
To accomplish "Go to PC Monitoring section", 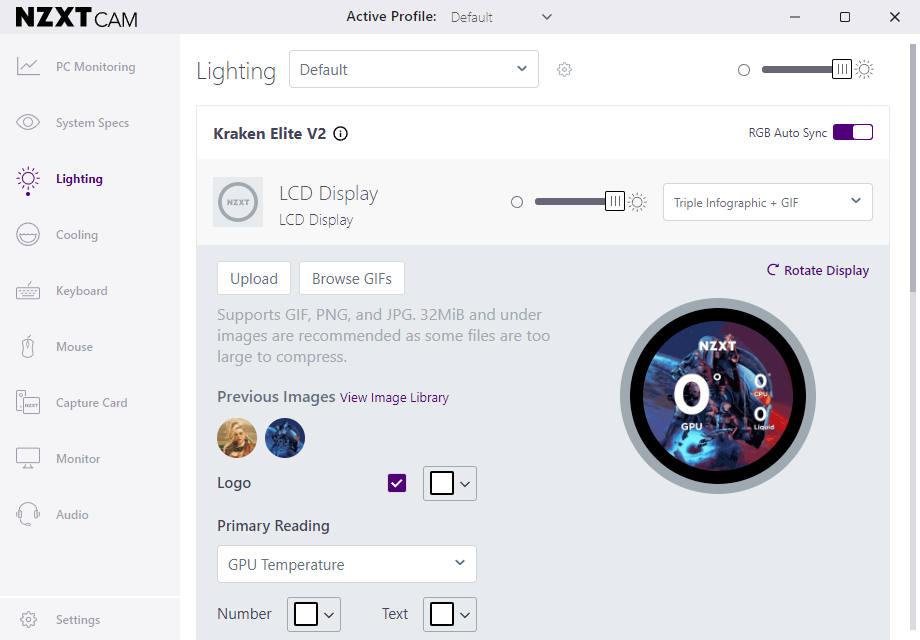I will 95,67.
